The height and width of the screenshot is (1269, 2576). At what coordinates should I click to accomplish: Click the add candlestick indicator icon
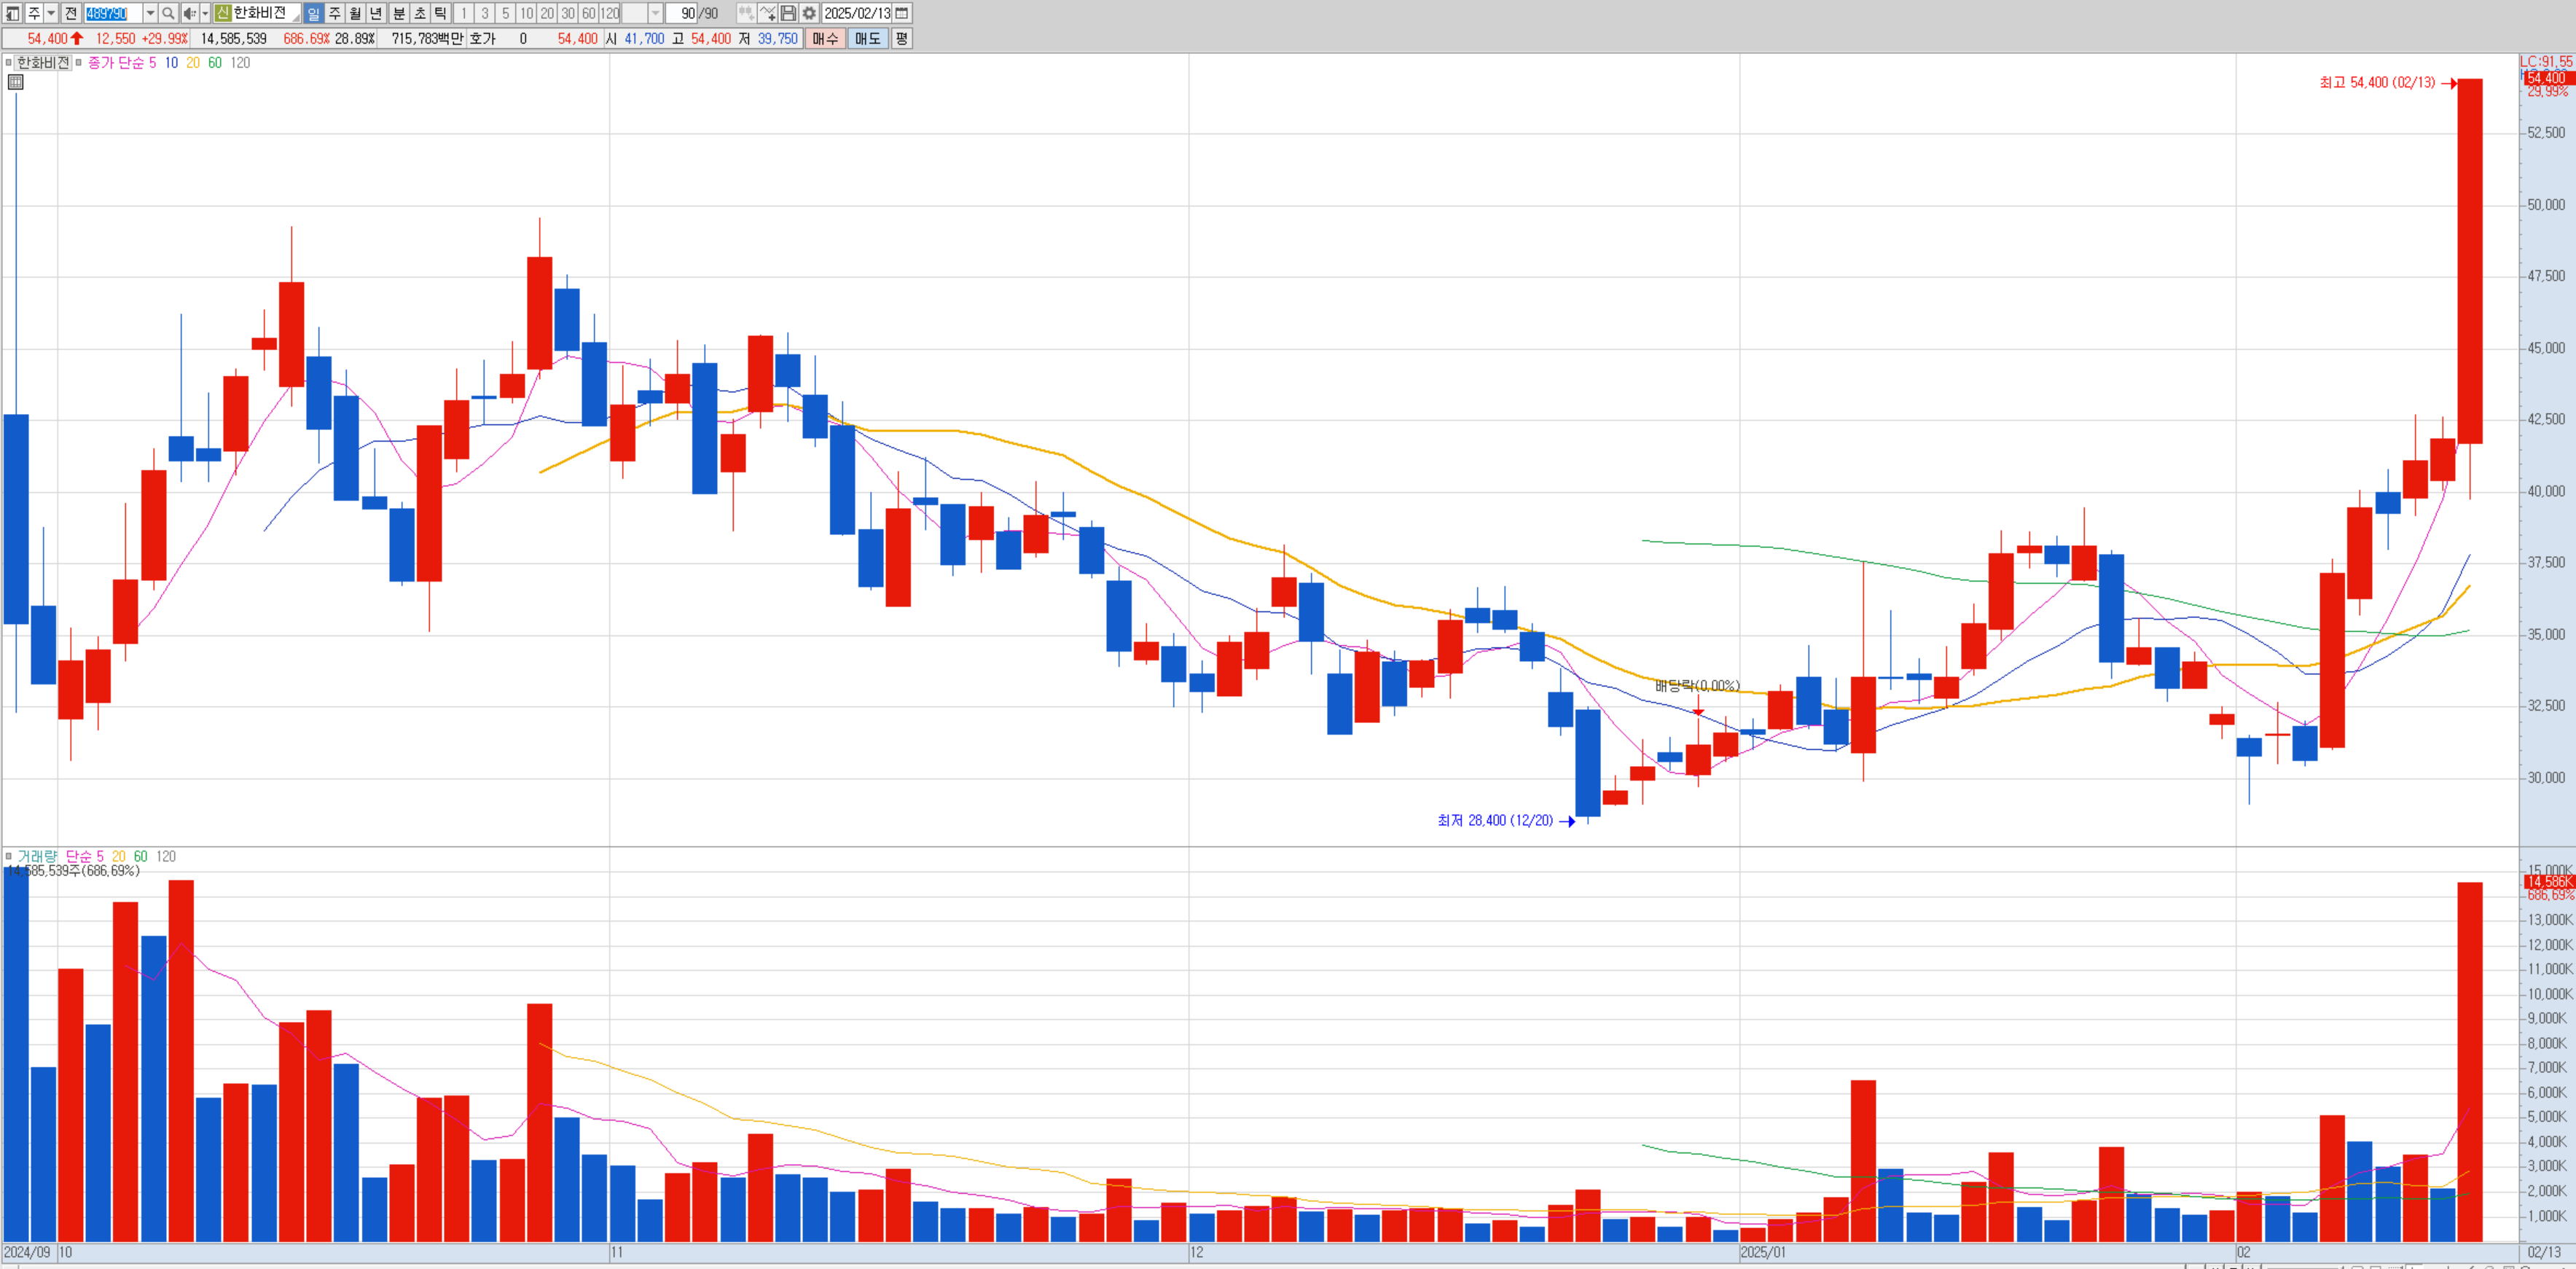pos(746,13)
